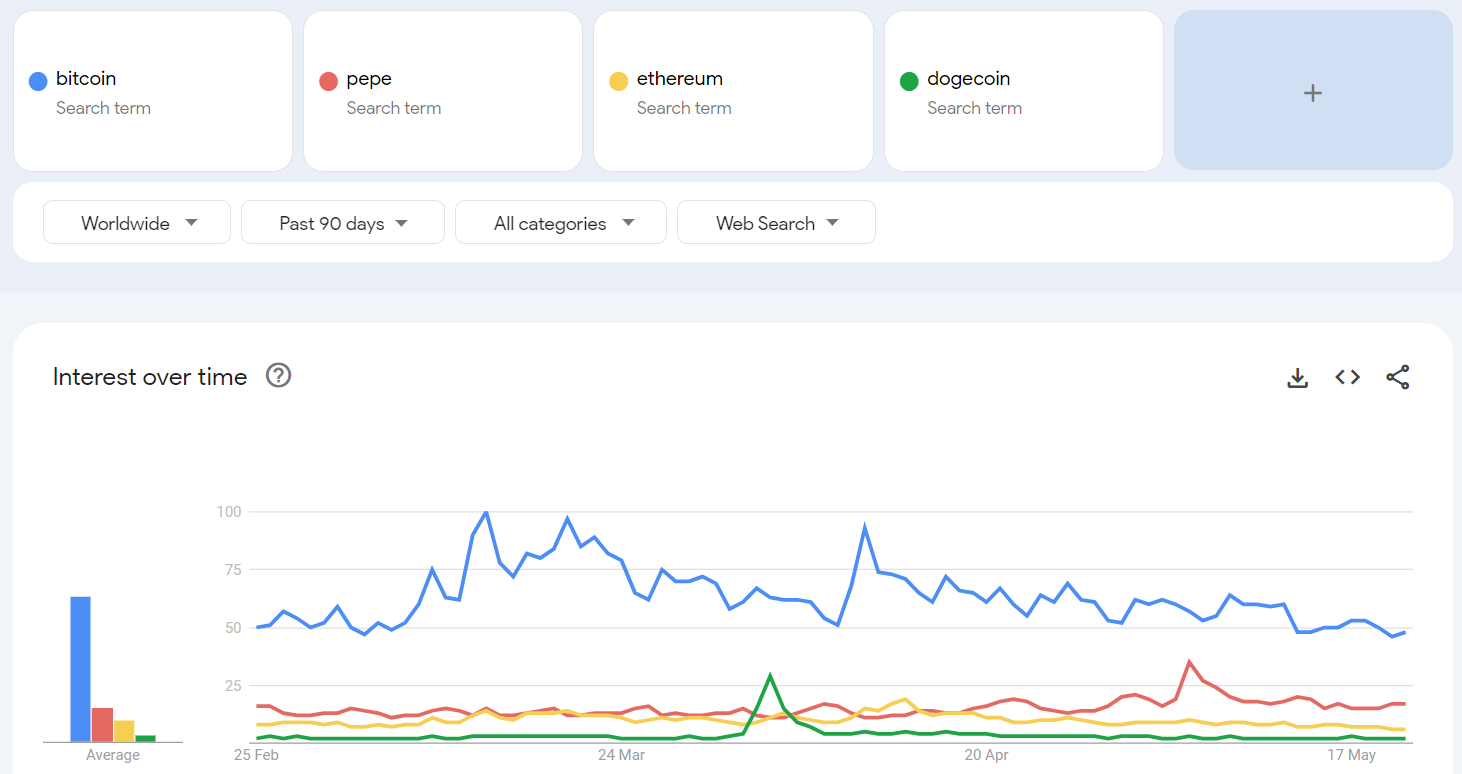
Task: Click the Interest over time heading
Action: tap(150, 377)
